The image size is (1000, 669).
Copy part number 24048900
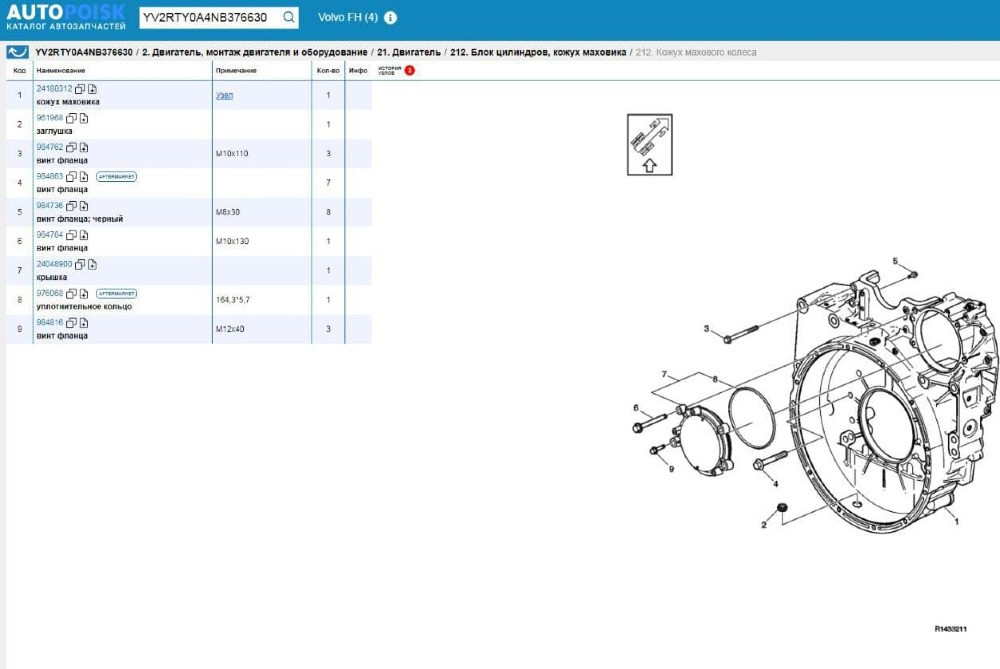[x=80, y=265]
